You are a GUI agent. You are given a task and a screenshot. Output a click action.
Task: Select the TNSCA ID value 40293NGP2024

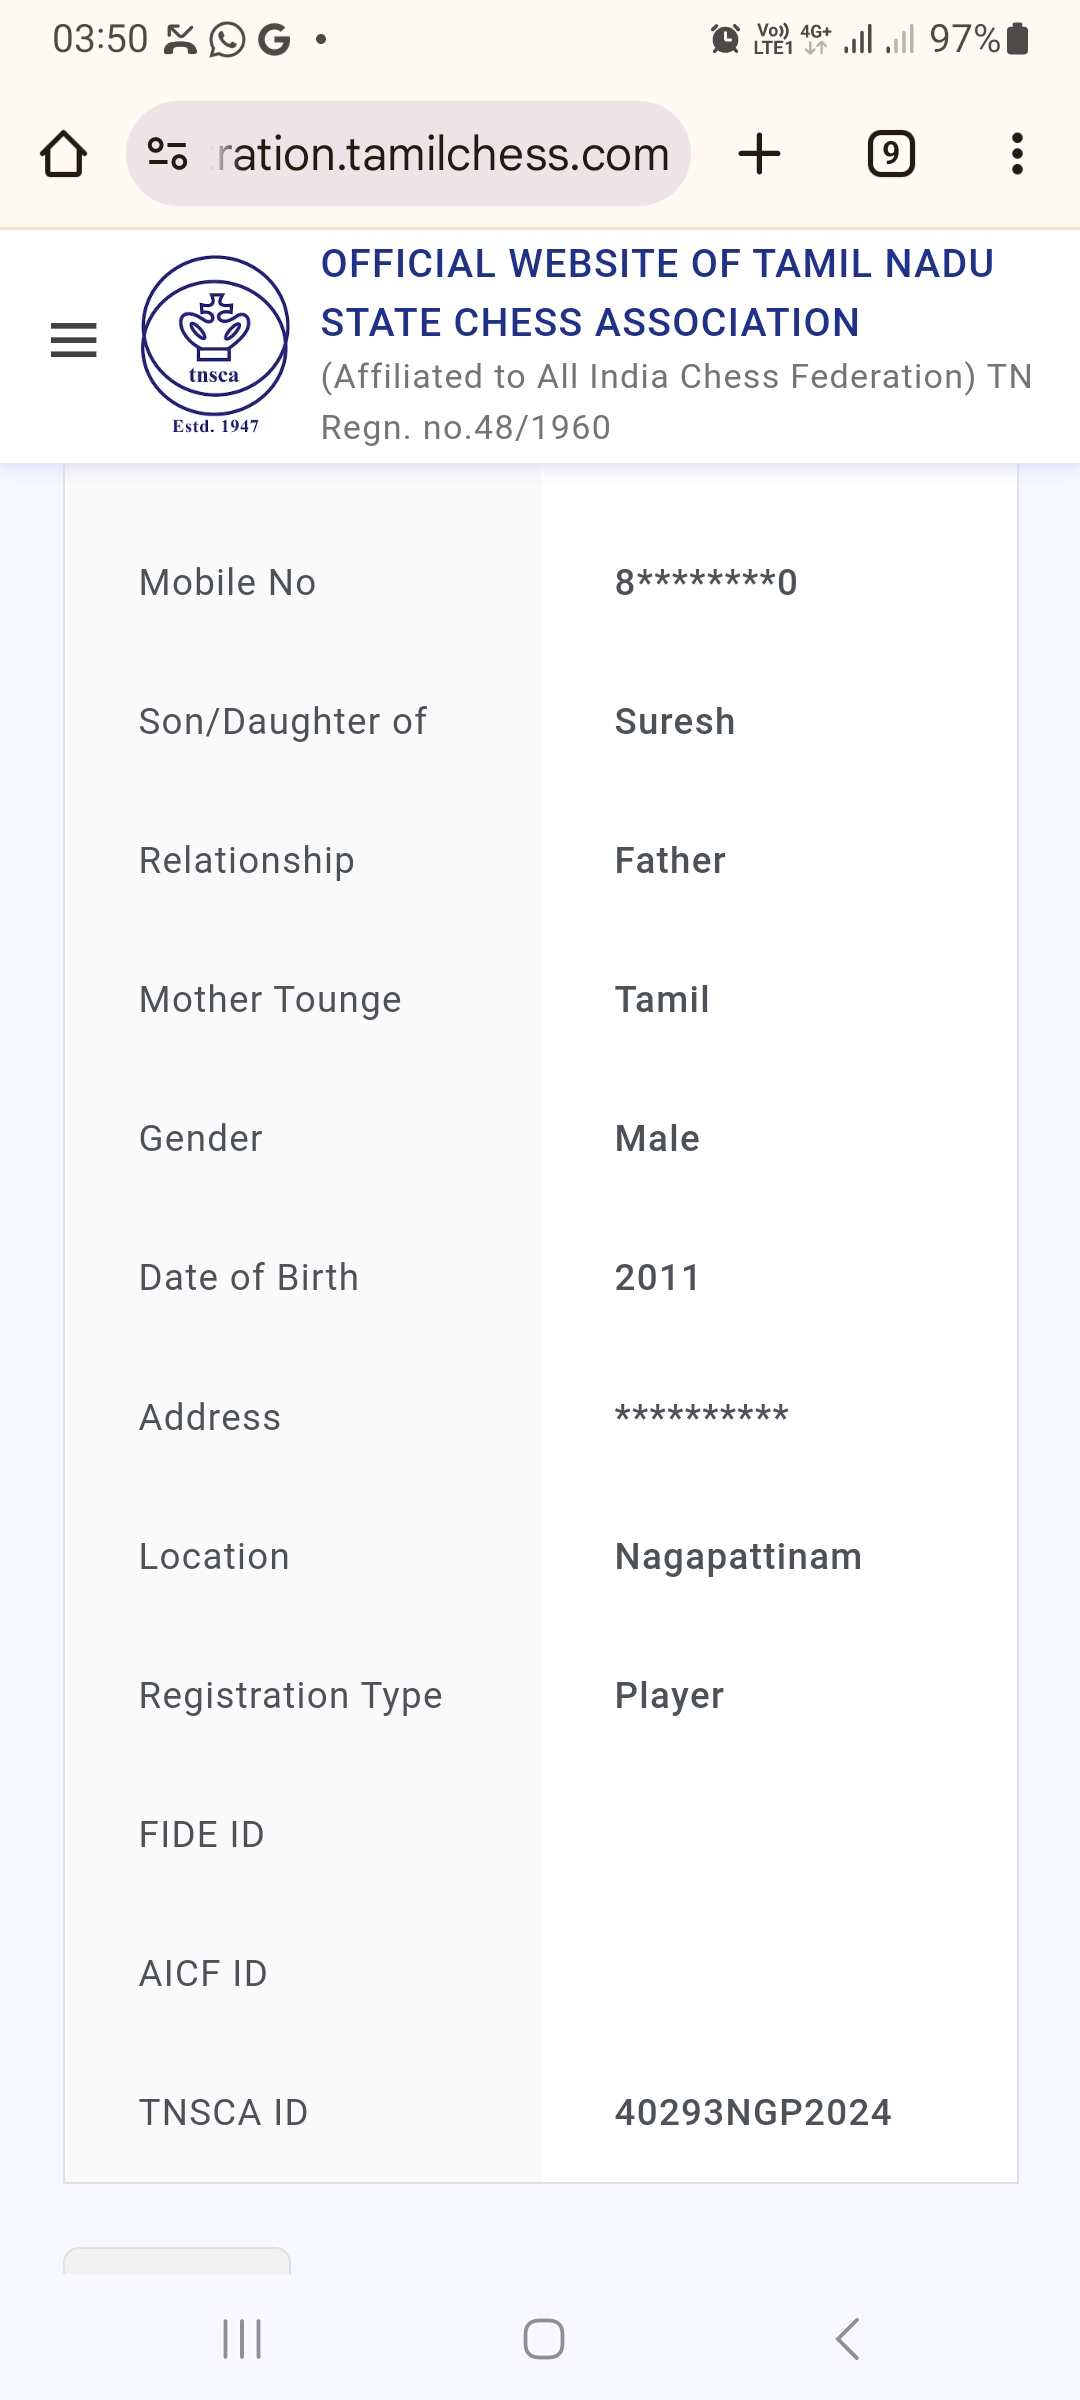point(752,2113)
